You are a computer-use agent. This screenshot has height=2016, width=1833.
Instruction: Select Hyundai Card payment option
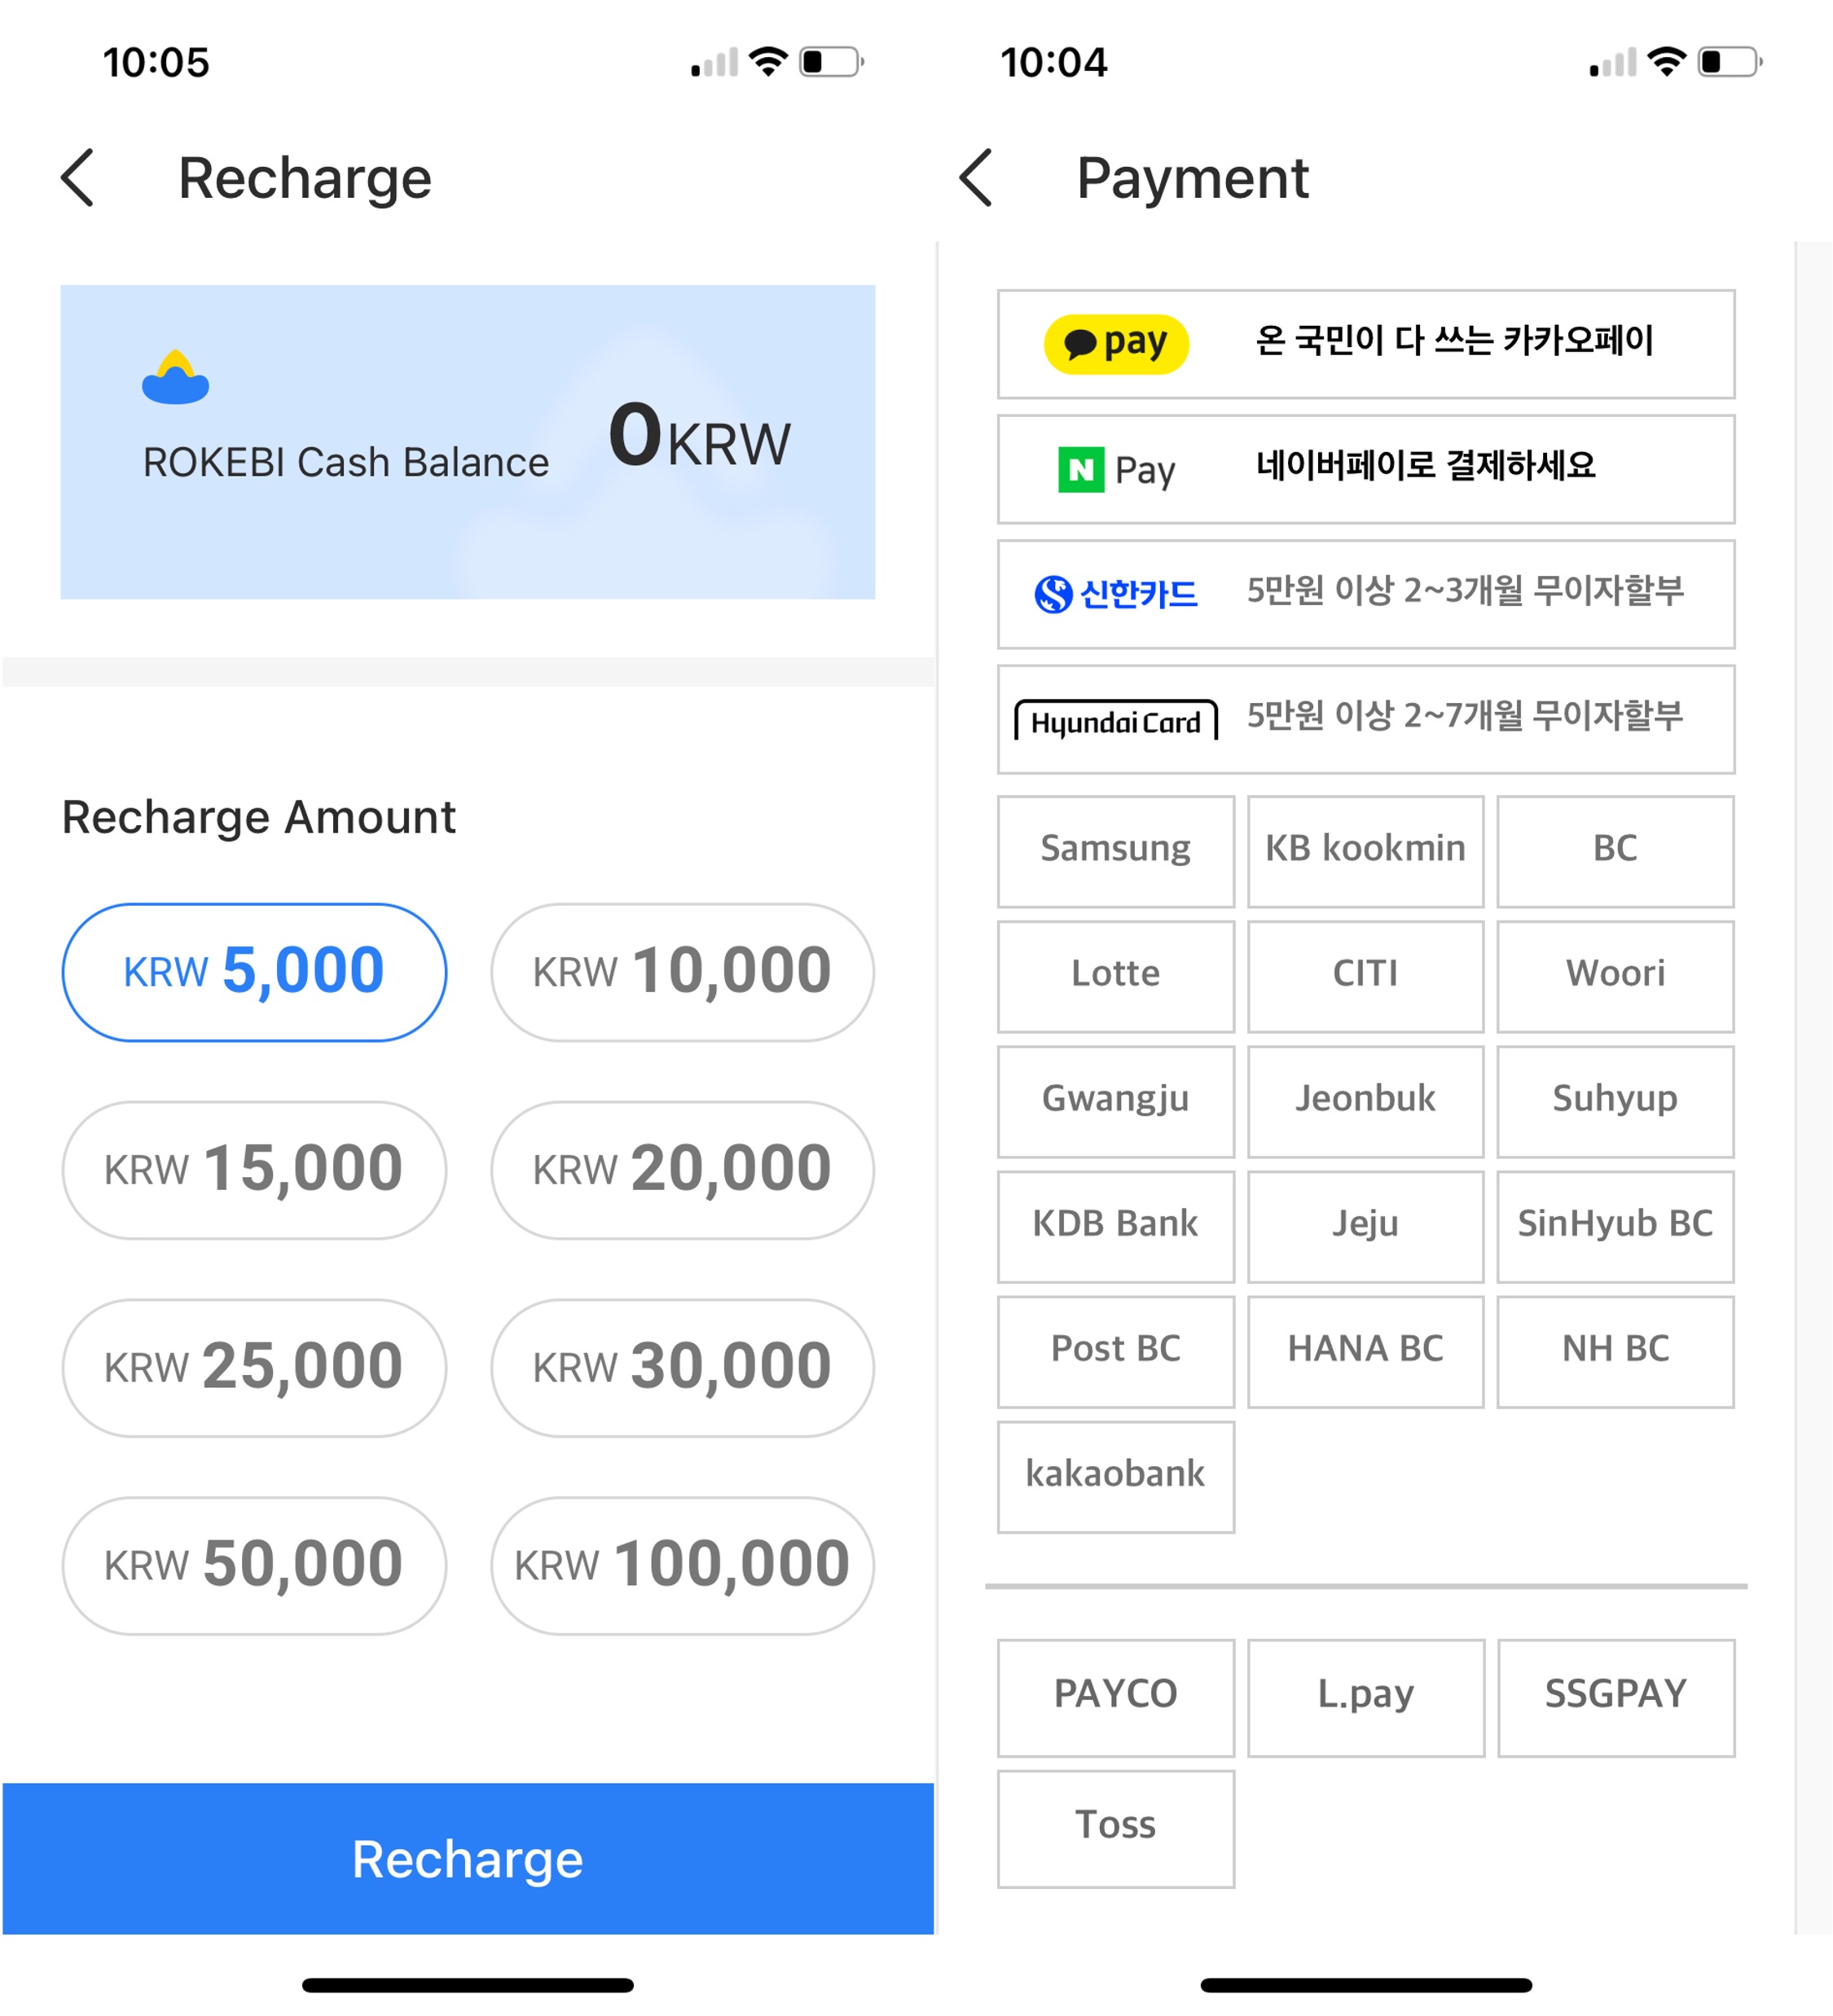tap(1366, 719)
